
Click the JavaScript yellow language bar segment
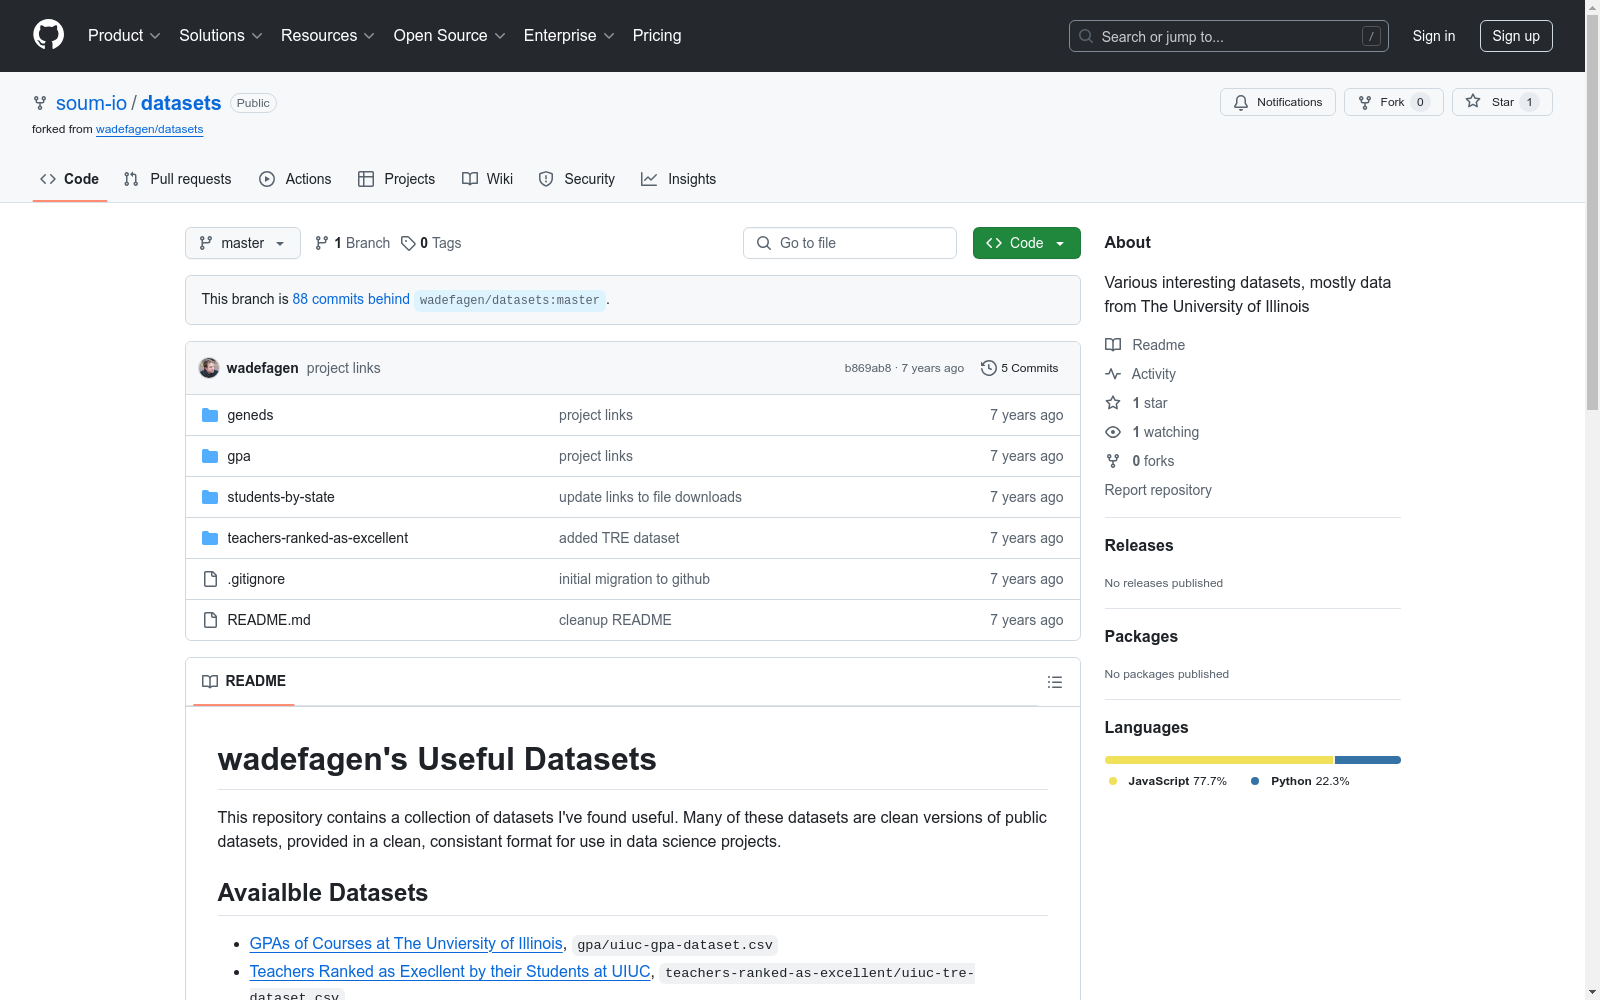[1219, 760]
